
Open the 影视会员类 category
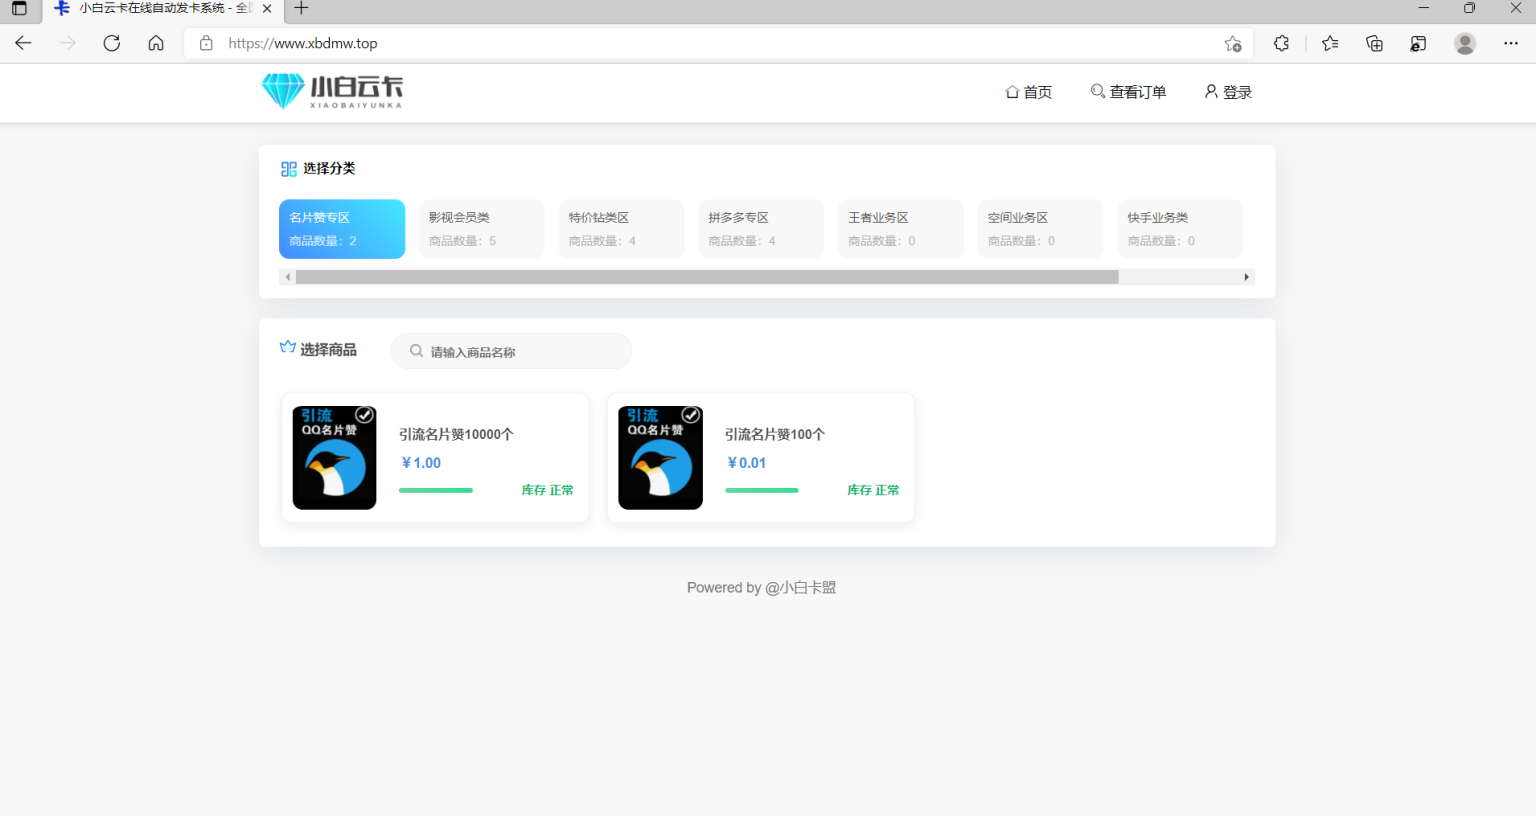point(481,229)
